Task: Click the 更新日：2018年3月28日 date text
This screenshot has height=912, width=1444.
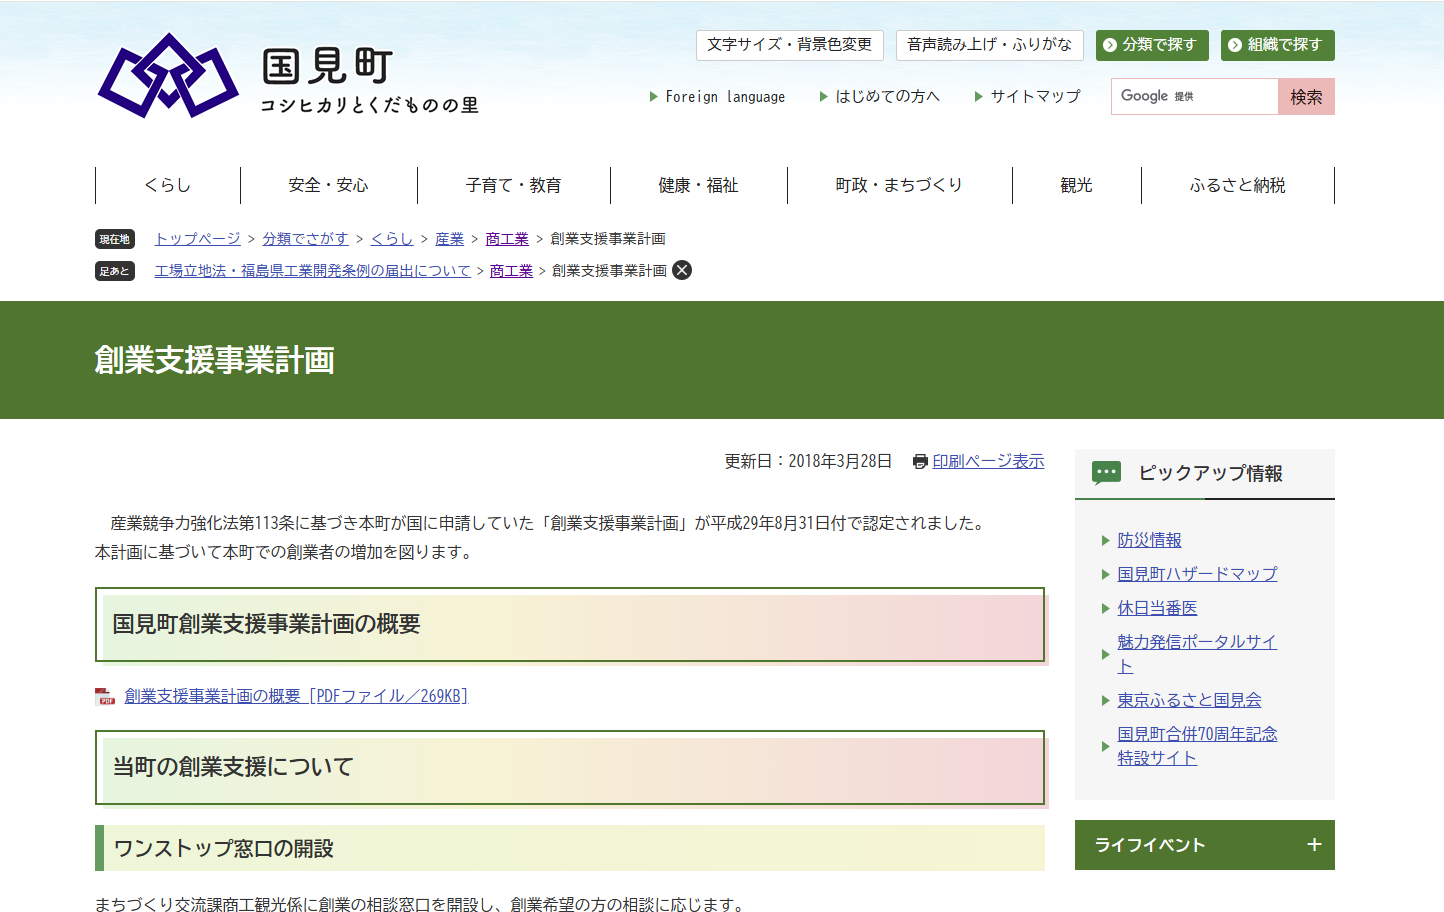Action: (808, 461)
